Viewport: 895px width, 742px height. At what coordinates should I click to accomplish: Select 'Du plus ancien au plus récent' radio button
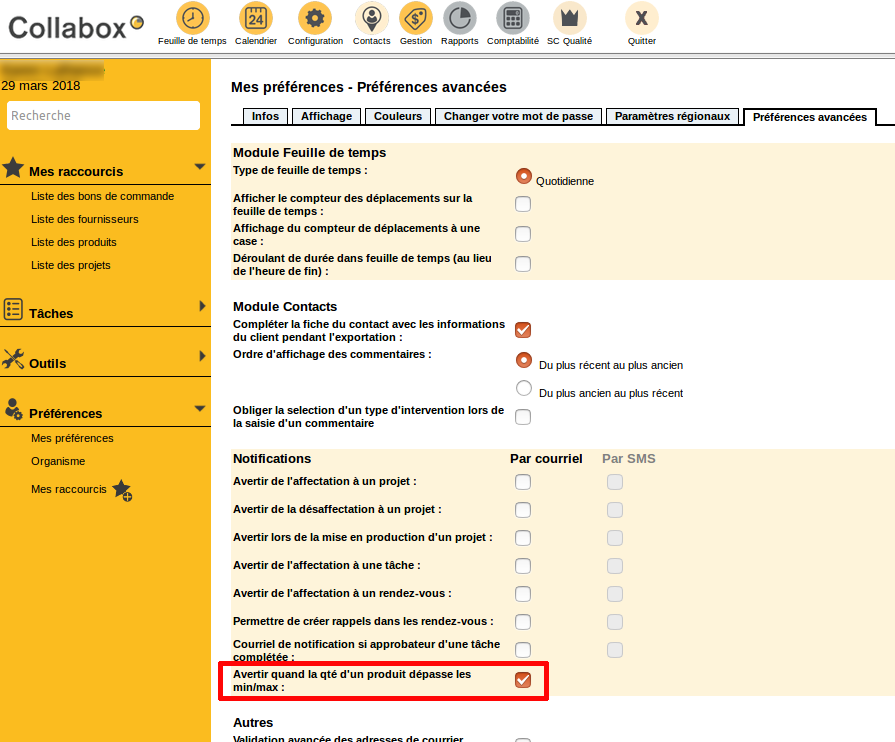coord(523,389)
